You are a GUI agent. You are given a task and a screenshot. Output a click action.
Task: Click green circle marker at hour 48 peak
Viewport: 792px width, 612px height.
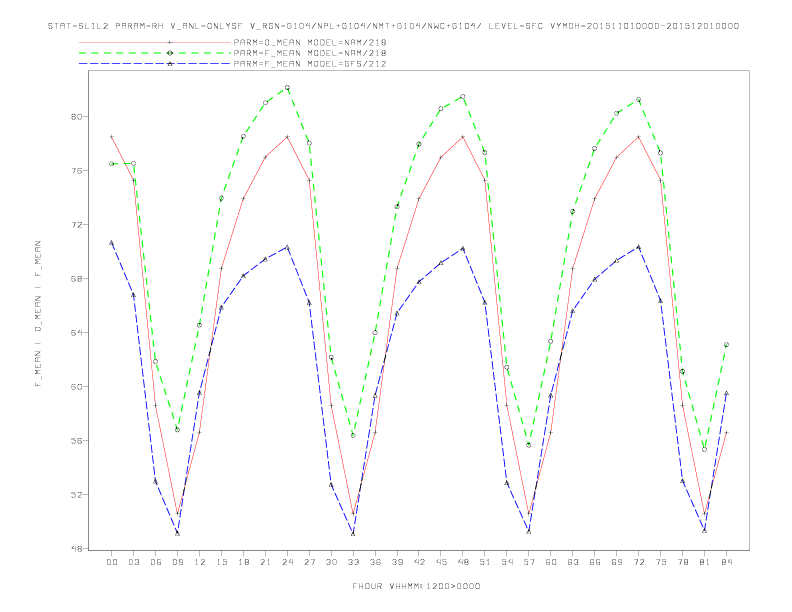[x=463, y=96]
